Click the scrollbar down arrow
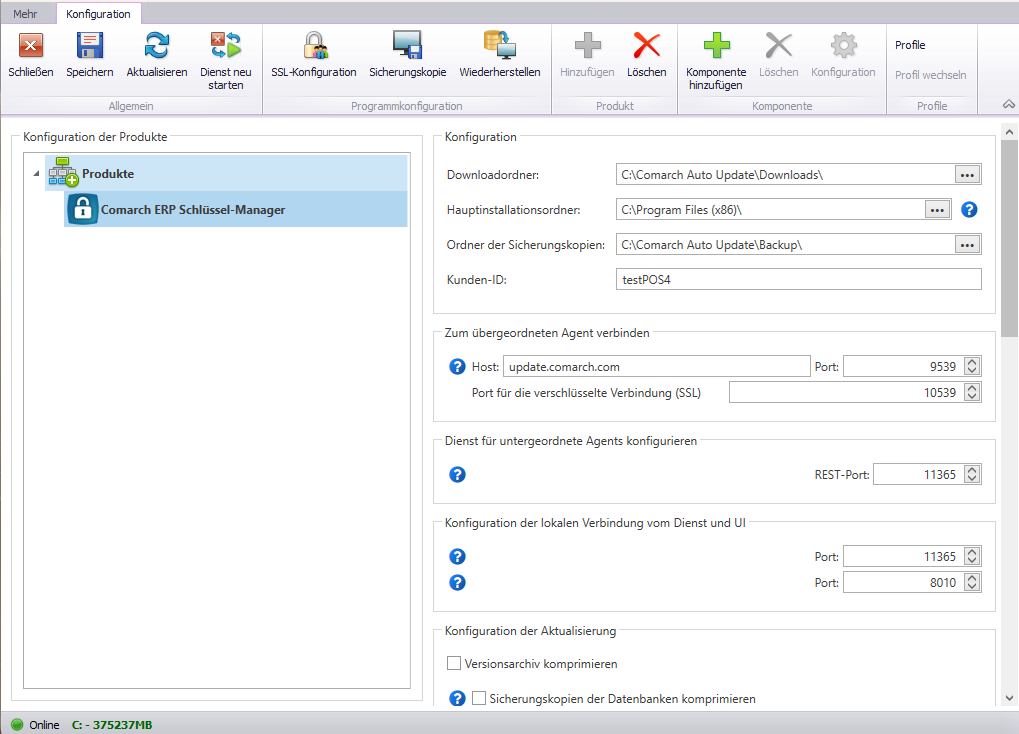Viewport: 1019px width, 734px height. 1009,698
